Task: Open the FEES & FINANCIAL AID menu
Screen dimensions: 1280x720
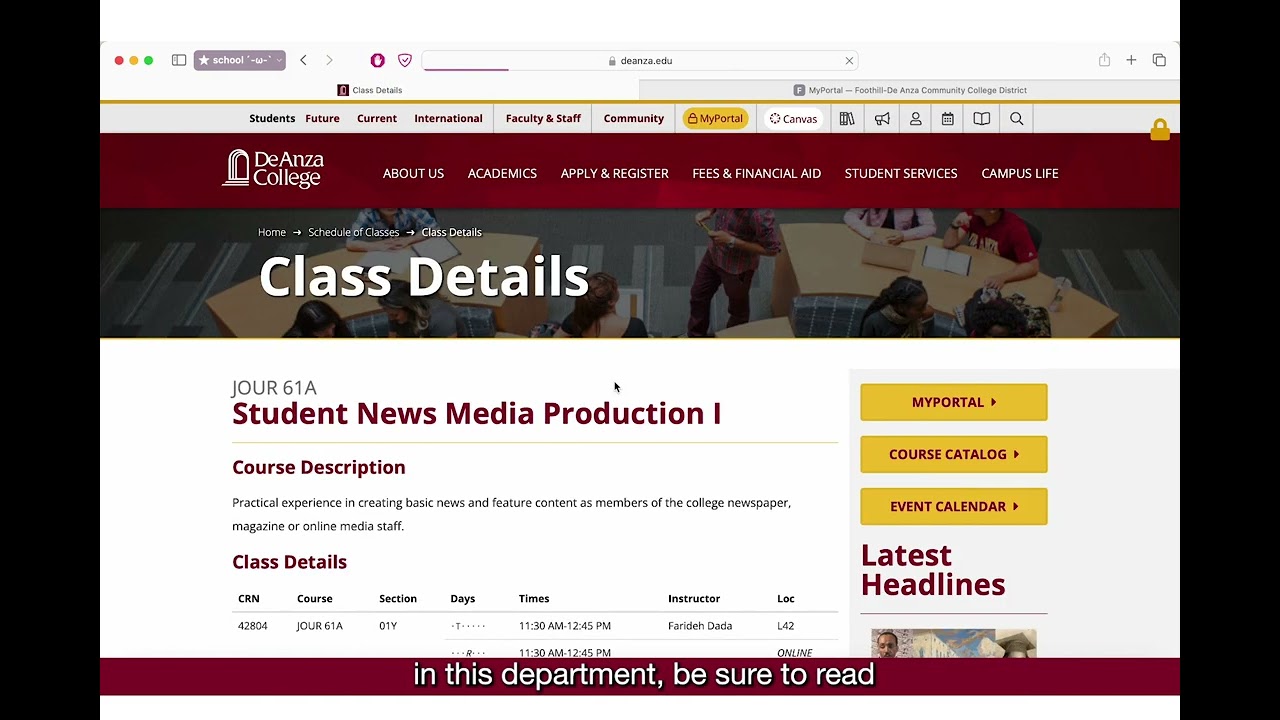Action: pos(756,173)
